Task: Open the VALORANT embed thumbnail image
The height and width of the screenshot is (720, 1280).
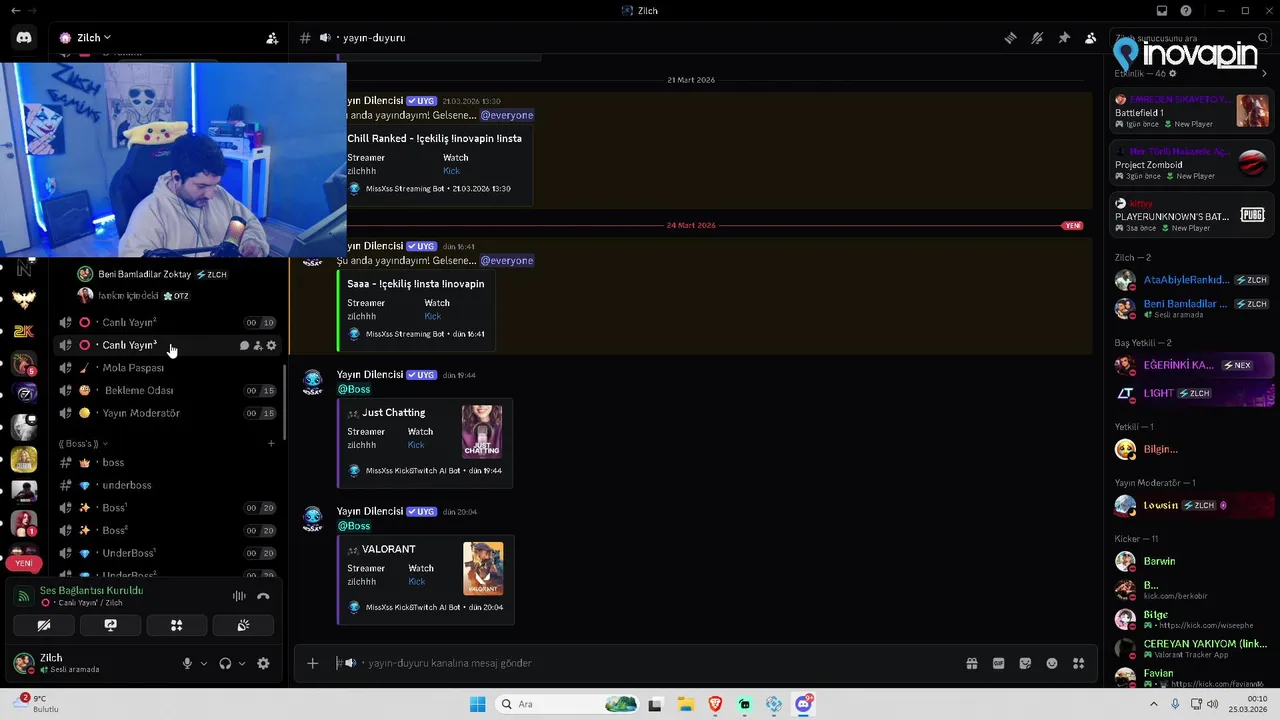Action: [483, 568]
